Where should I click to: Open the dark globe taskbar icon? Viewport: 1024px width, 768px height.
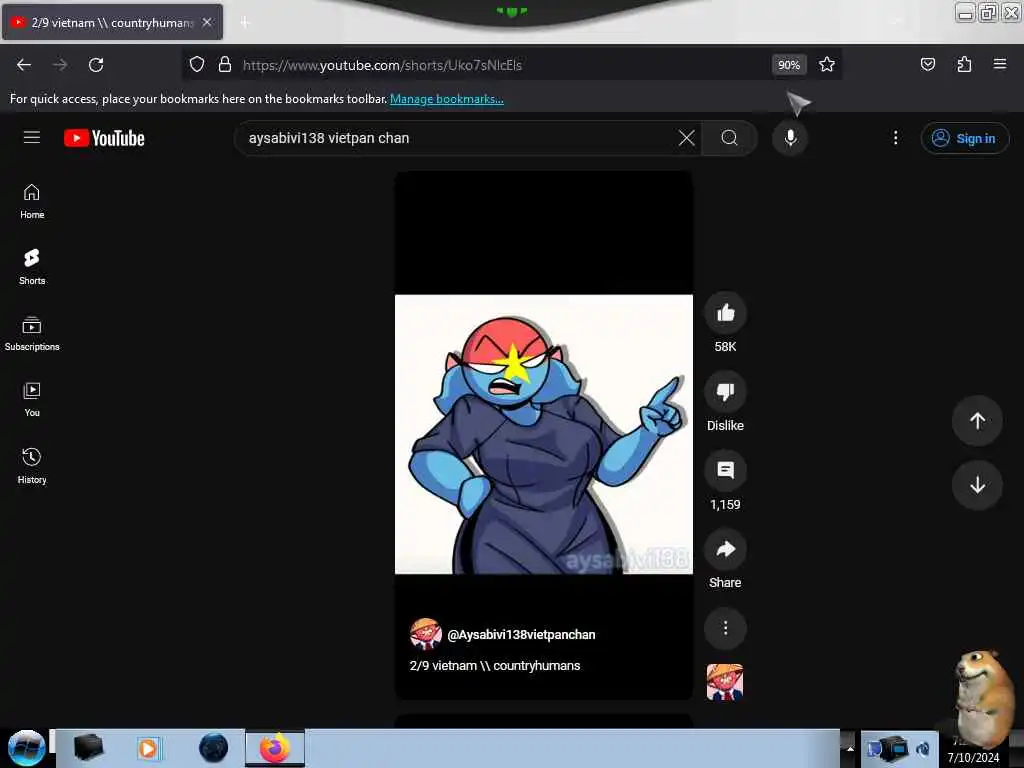[x=214, y=748]
